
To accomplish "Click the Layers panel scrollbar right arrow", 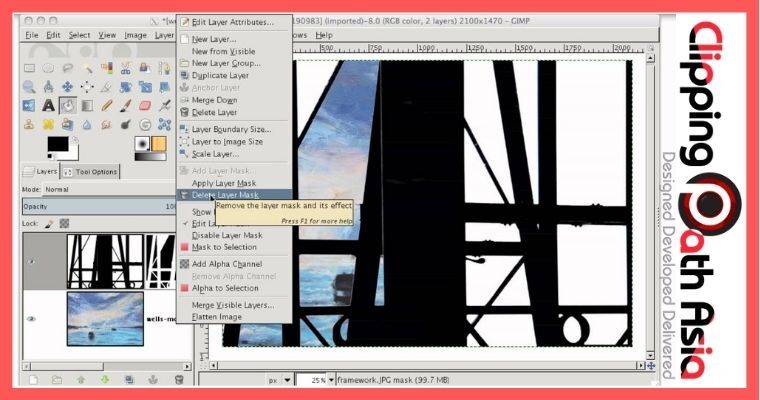I will click(x=187, y=367).
